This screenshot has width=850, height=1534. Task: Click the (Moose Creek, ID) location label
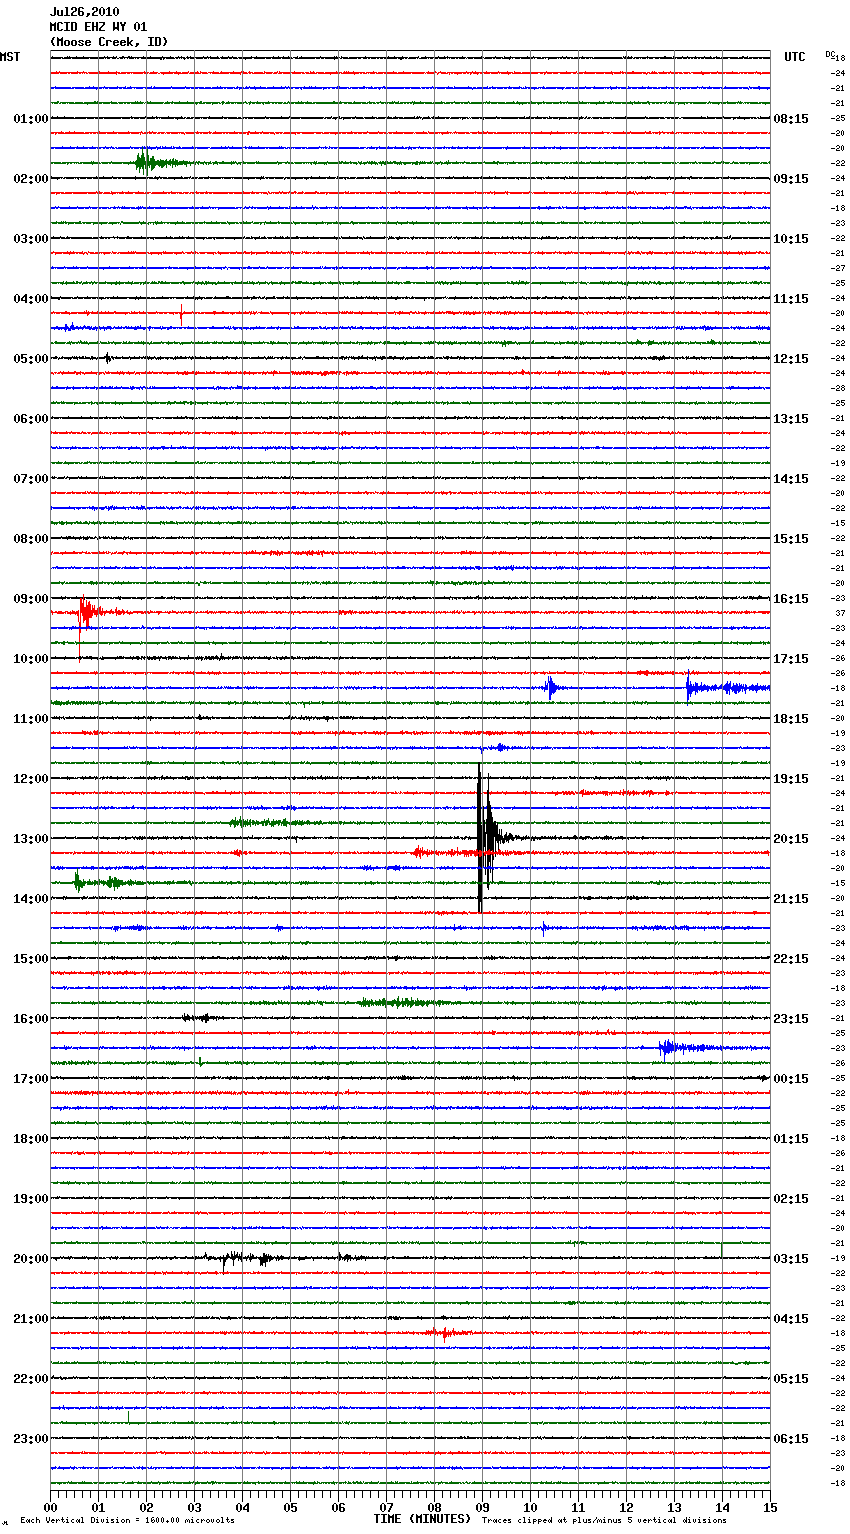109,42
